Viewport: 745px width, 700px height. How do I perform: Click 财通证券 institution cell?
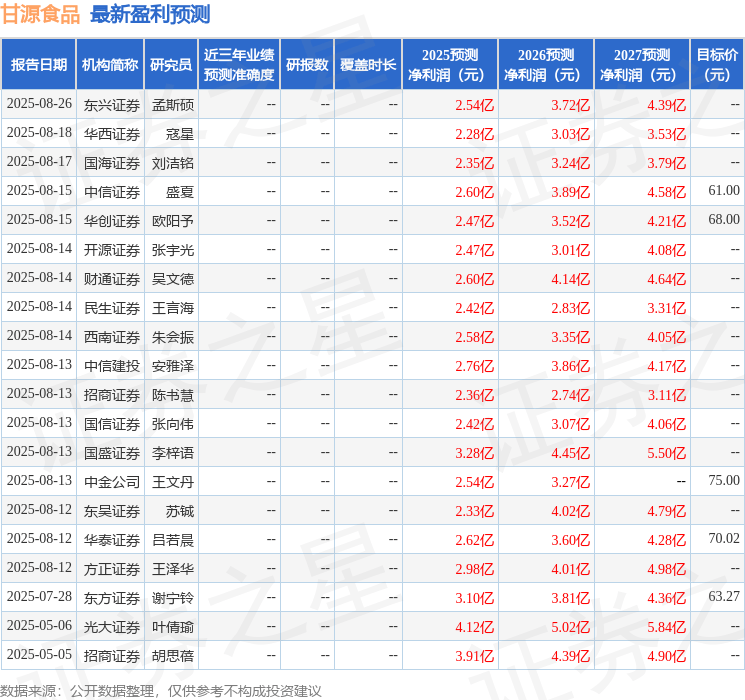[112, 279]
